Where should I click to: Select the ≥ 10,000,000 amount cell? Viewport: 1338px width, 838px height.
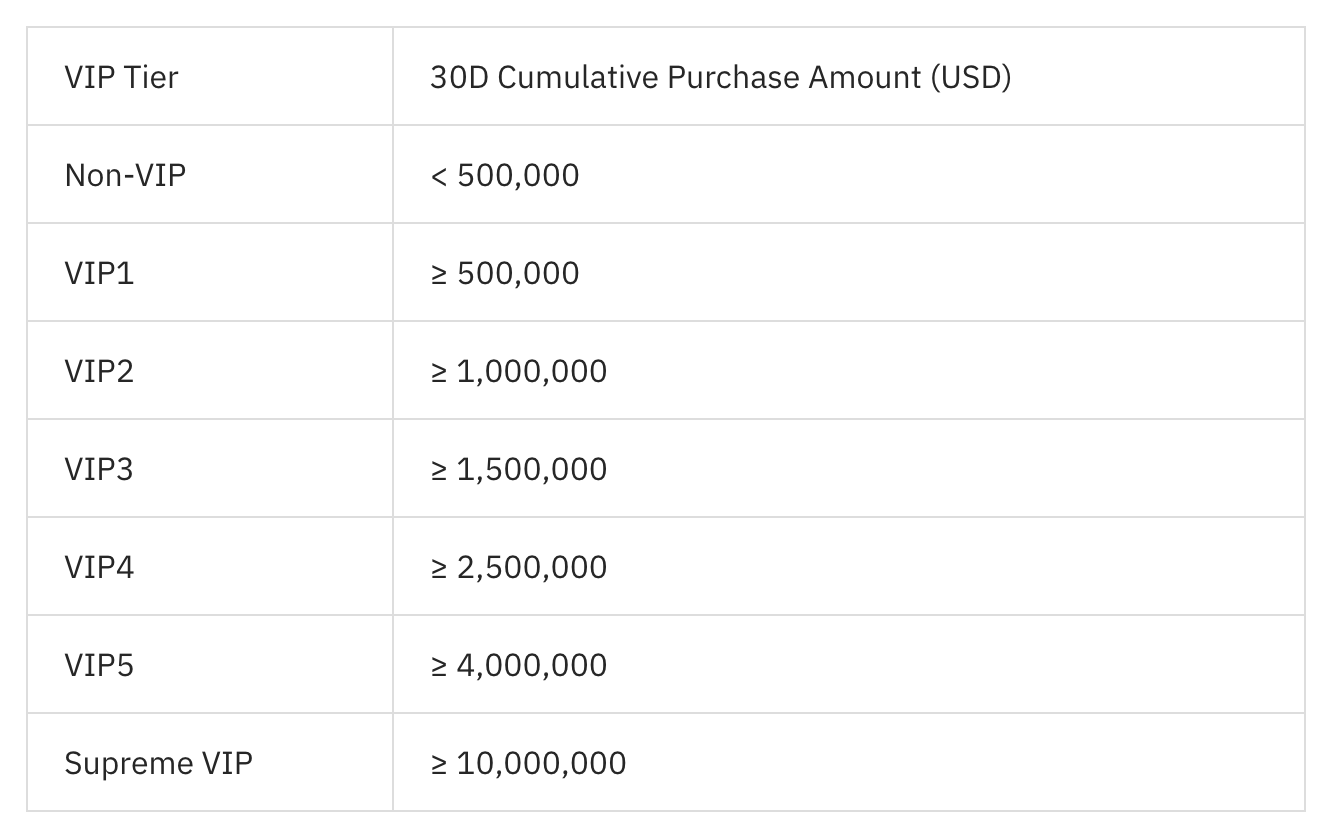coord(849,763)
